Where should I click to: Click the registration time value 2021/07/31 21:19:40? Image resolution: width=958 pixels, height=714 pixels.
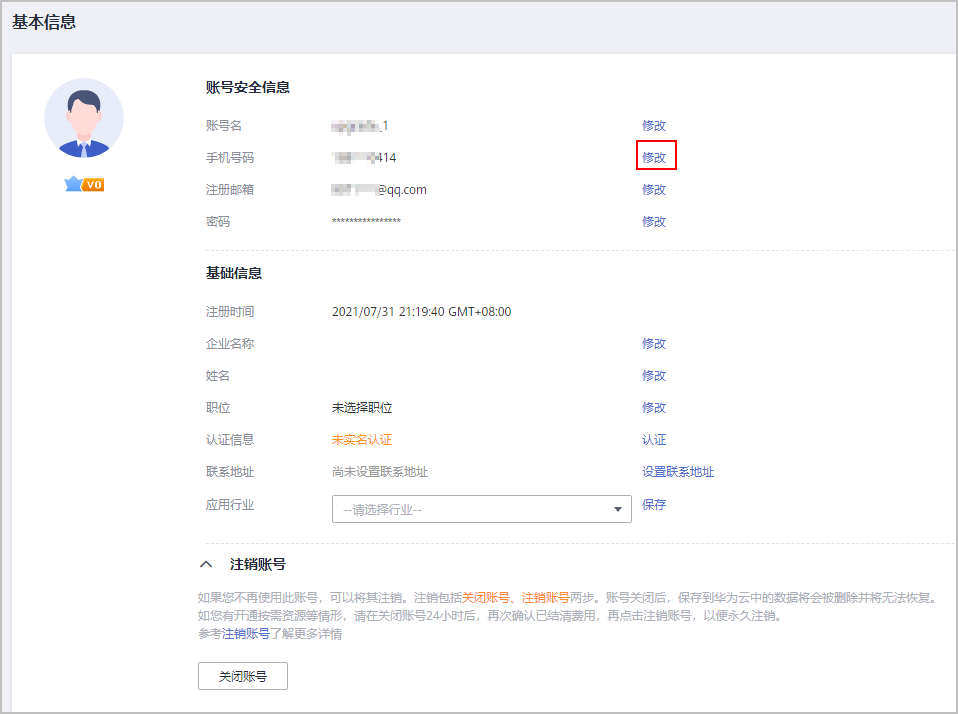[x=422, y=311]
